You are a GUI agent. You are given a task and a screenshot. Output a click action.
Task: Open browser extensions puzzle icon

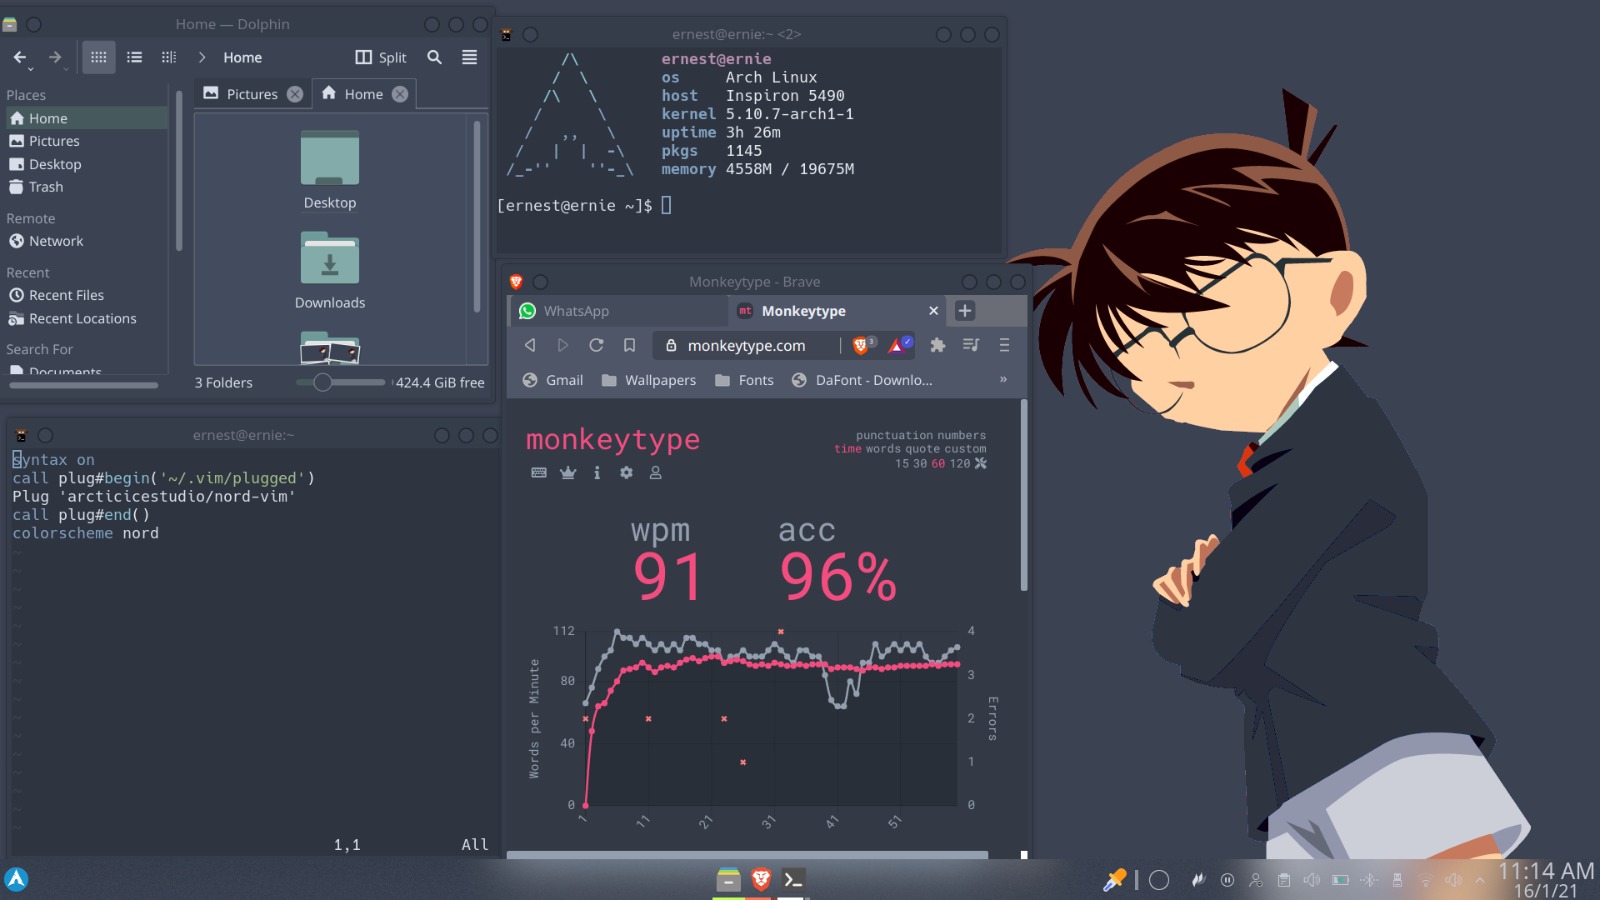click(x=937, y=345)
